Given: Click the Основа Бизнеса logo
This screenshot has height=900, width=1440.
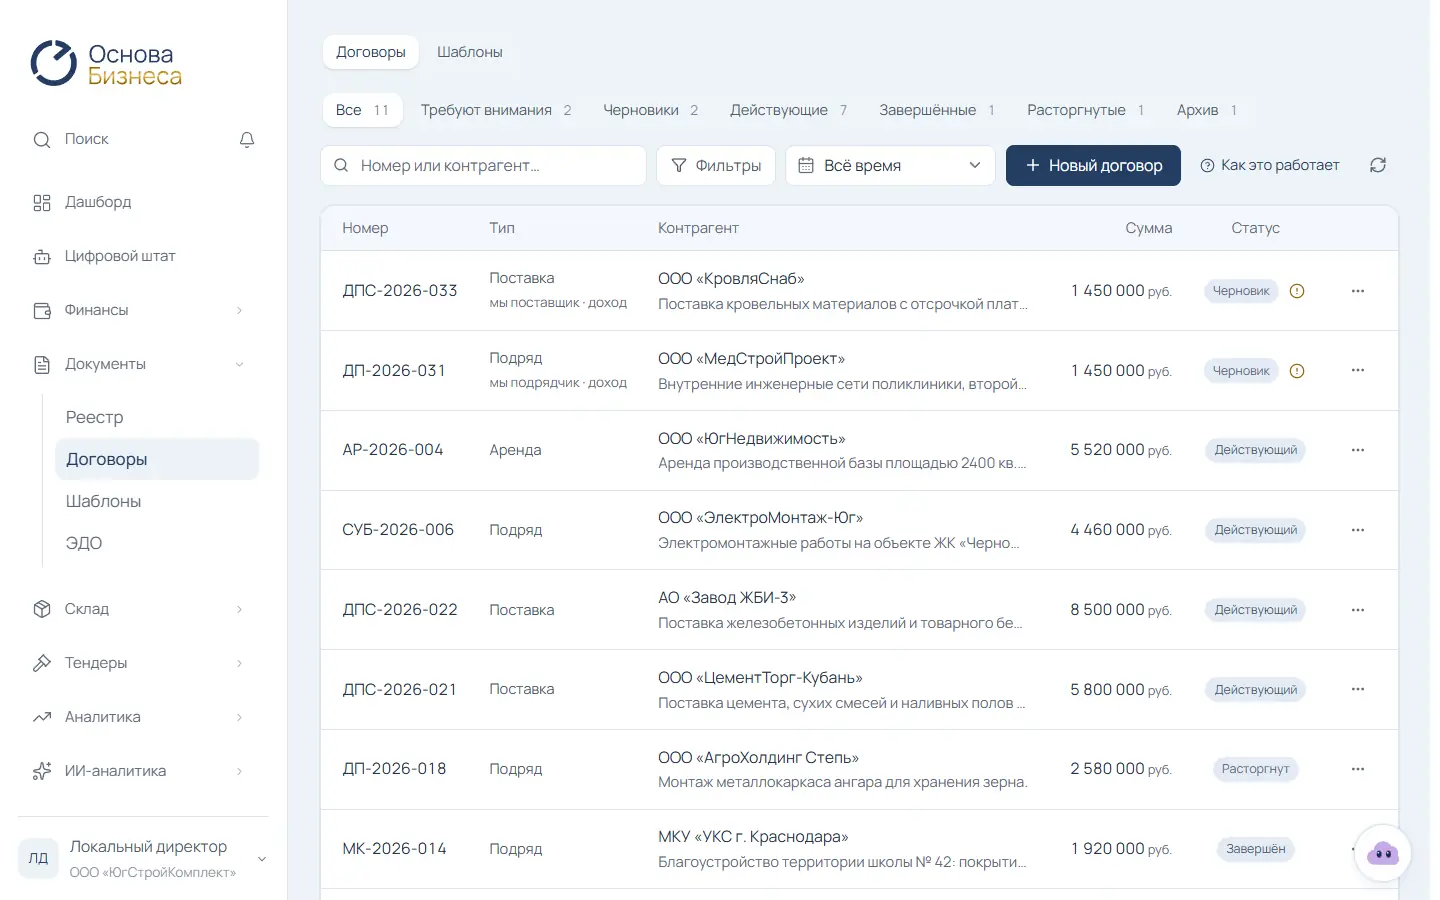Looking at the screenshot, I should [106, 64].
